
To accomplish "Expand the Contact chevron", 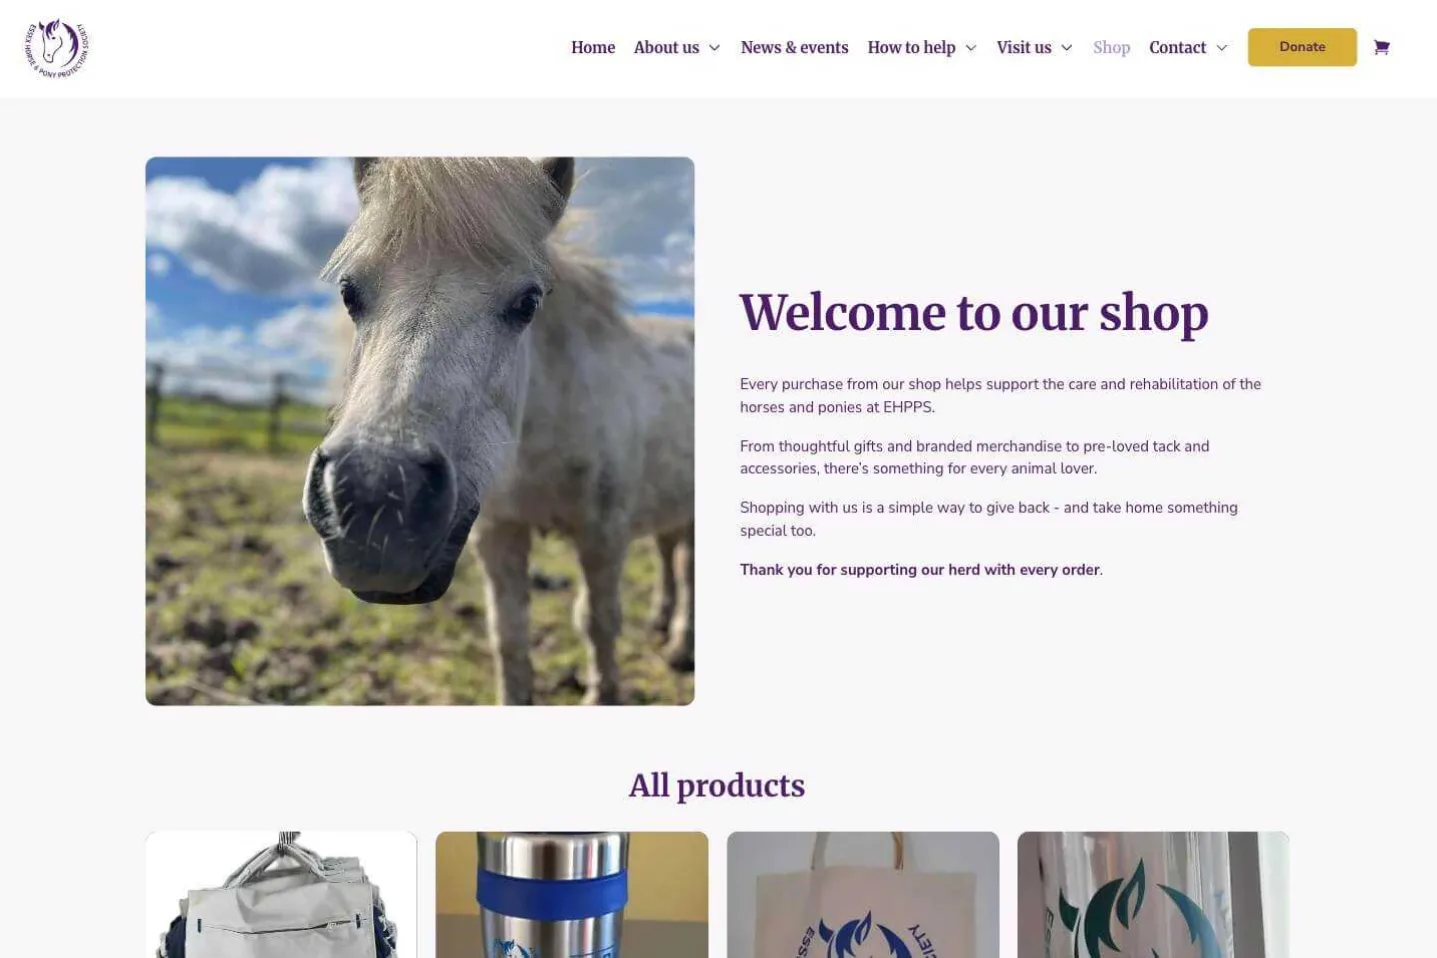I will [1221, 48].
